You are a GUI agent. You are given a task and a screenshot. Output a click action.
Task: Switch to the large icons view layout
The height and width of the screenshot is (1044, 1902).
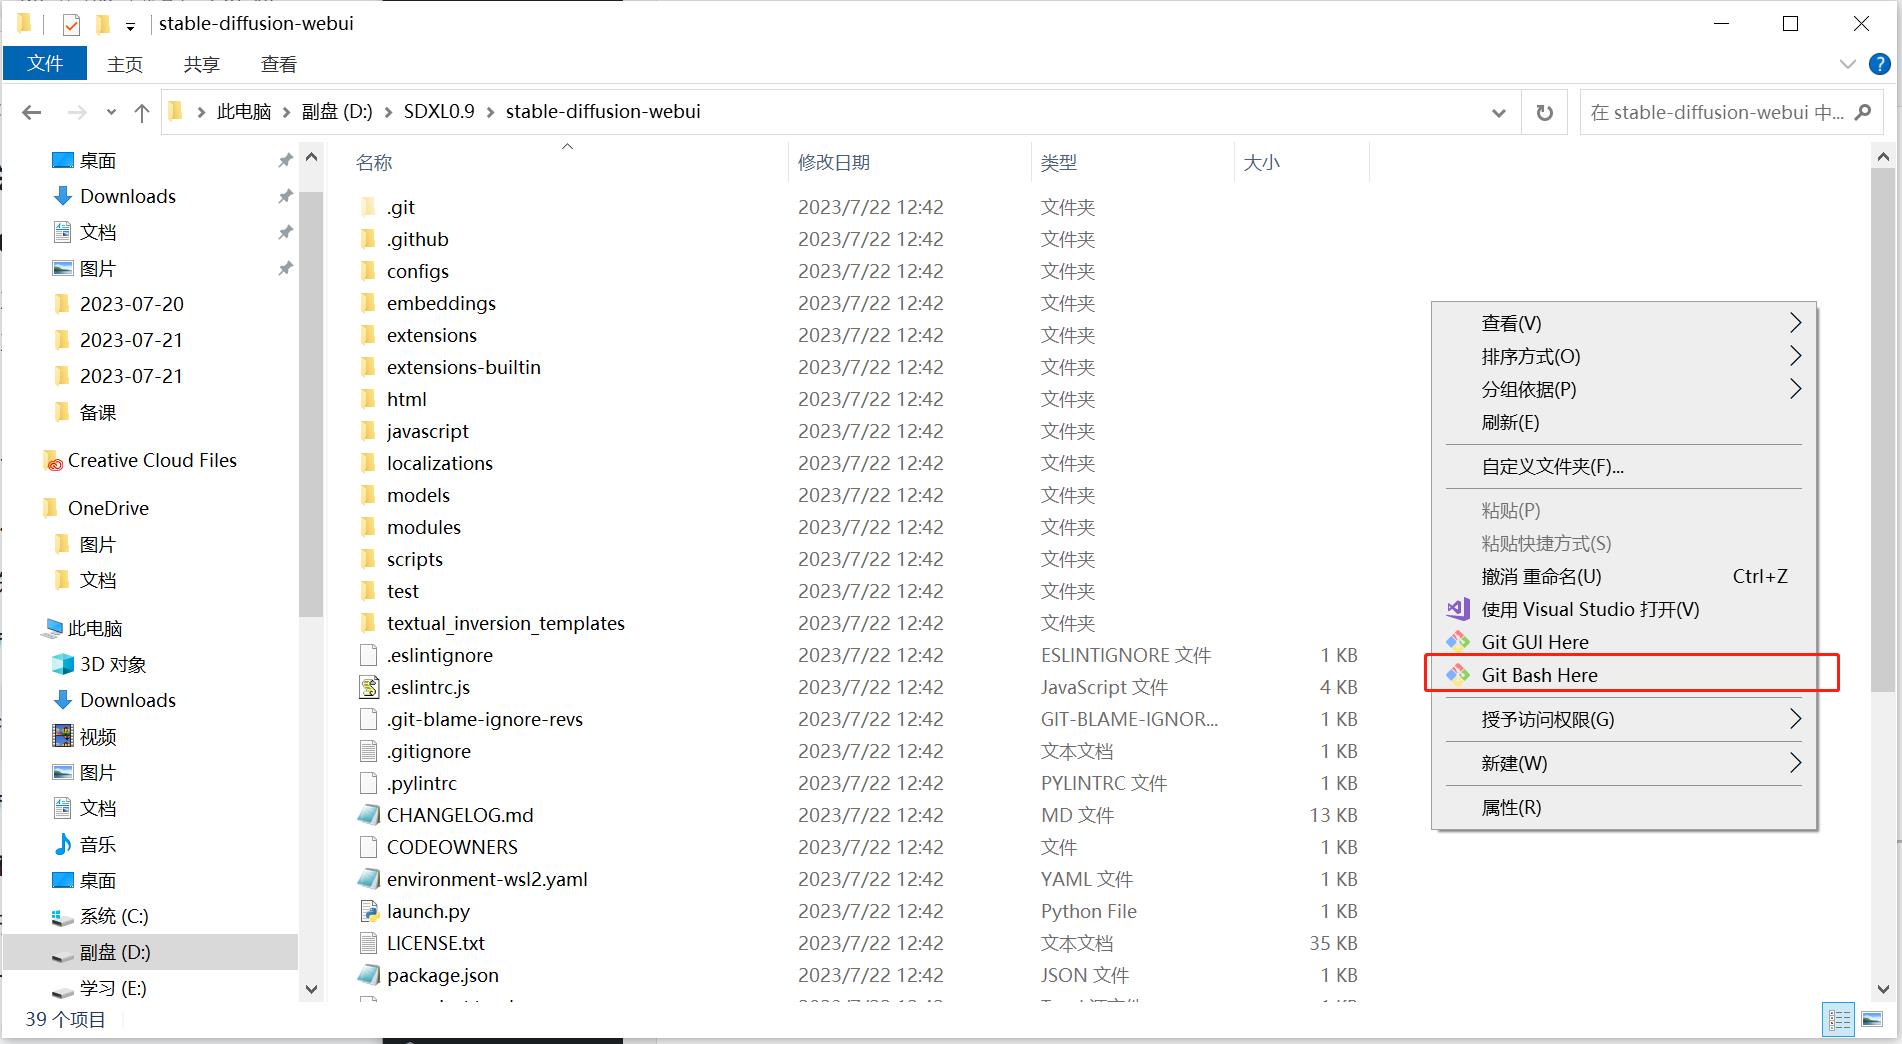point(1872,1020)
